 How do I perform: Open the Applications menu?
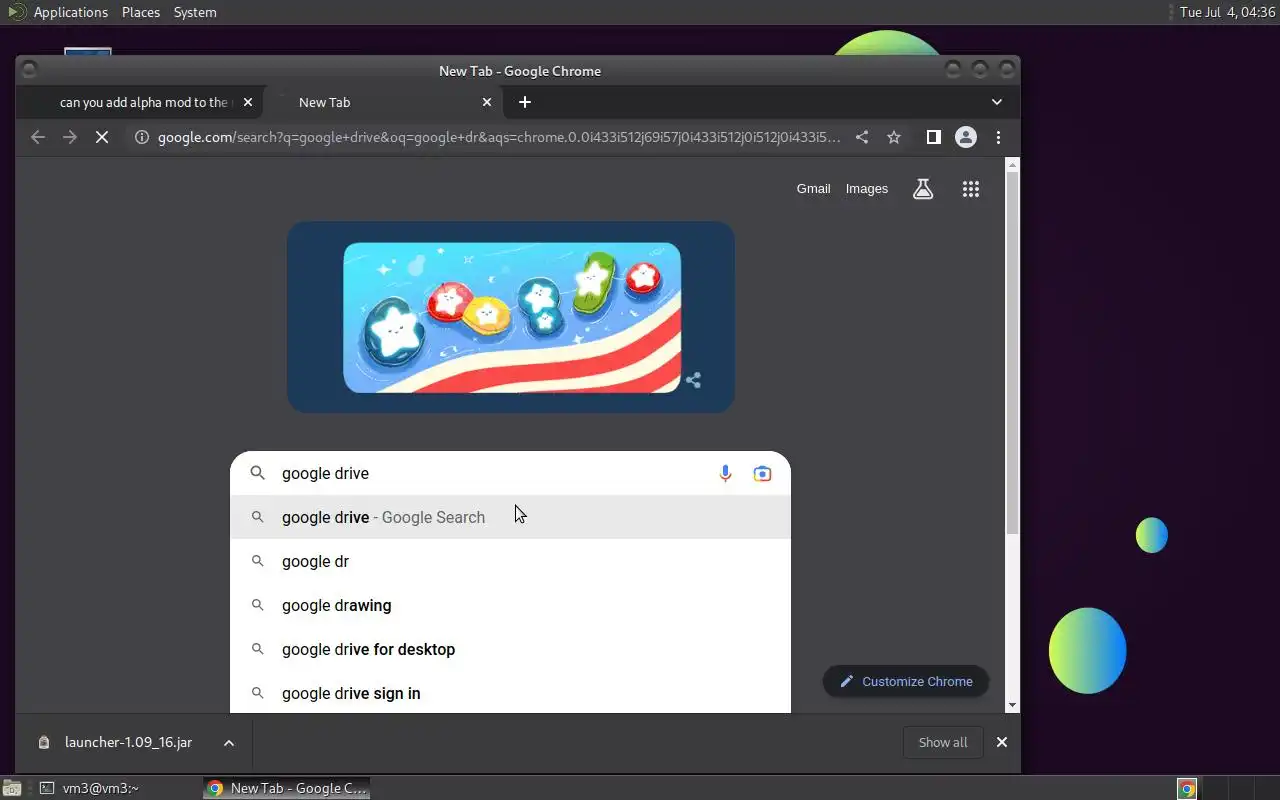point(70,12)
